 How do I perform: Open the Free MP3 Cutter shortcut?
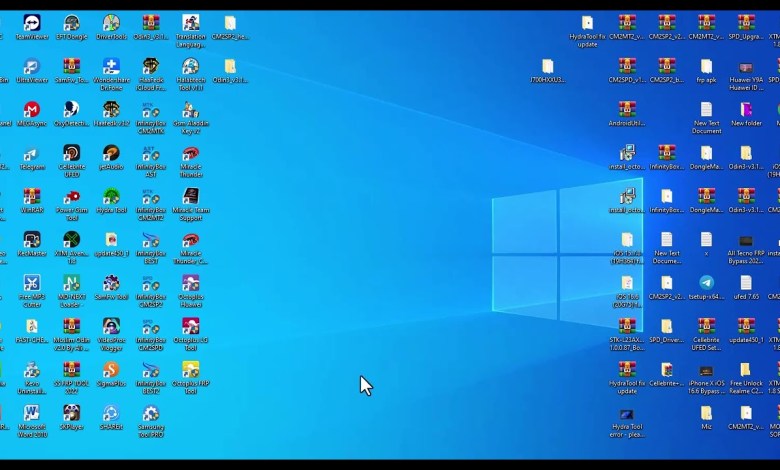[32, 284]
